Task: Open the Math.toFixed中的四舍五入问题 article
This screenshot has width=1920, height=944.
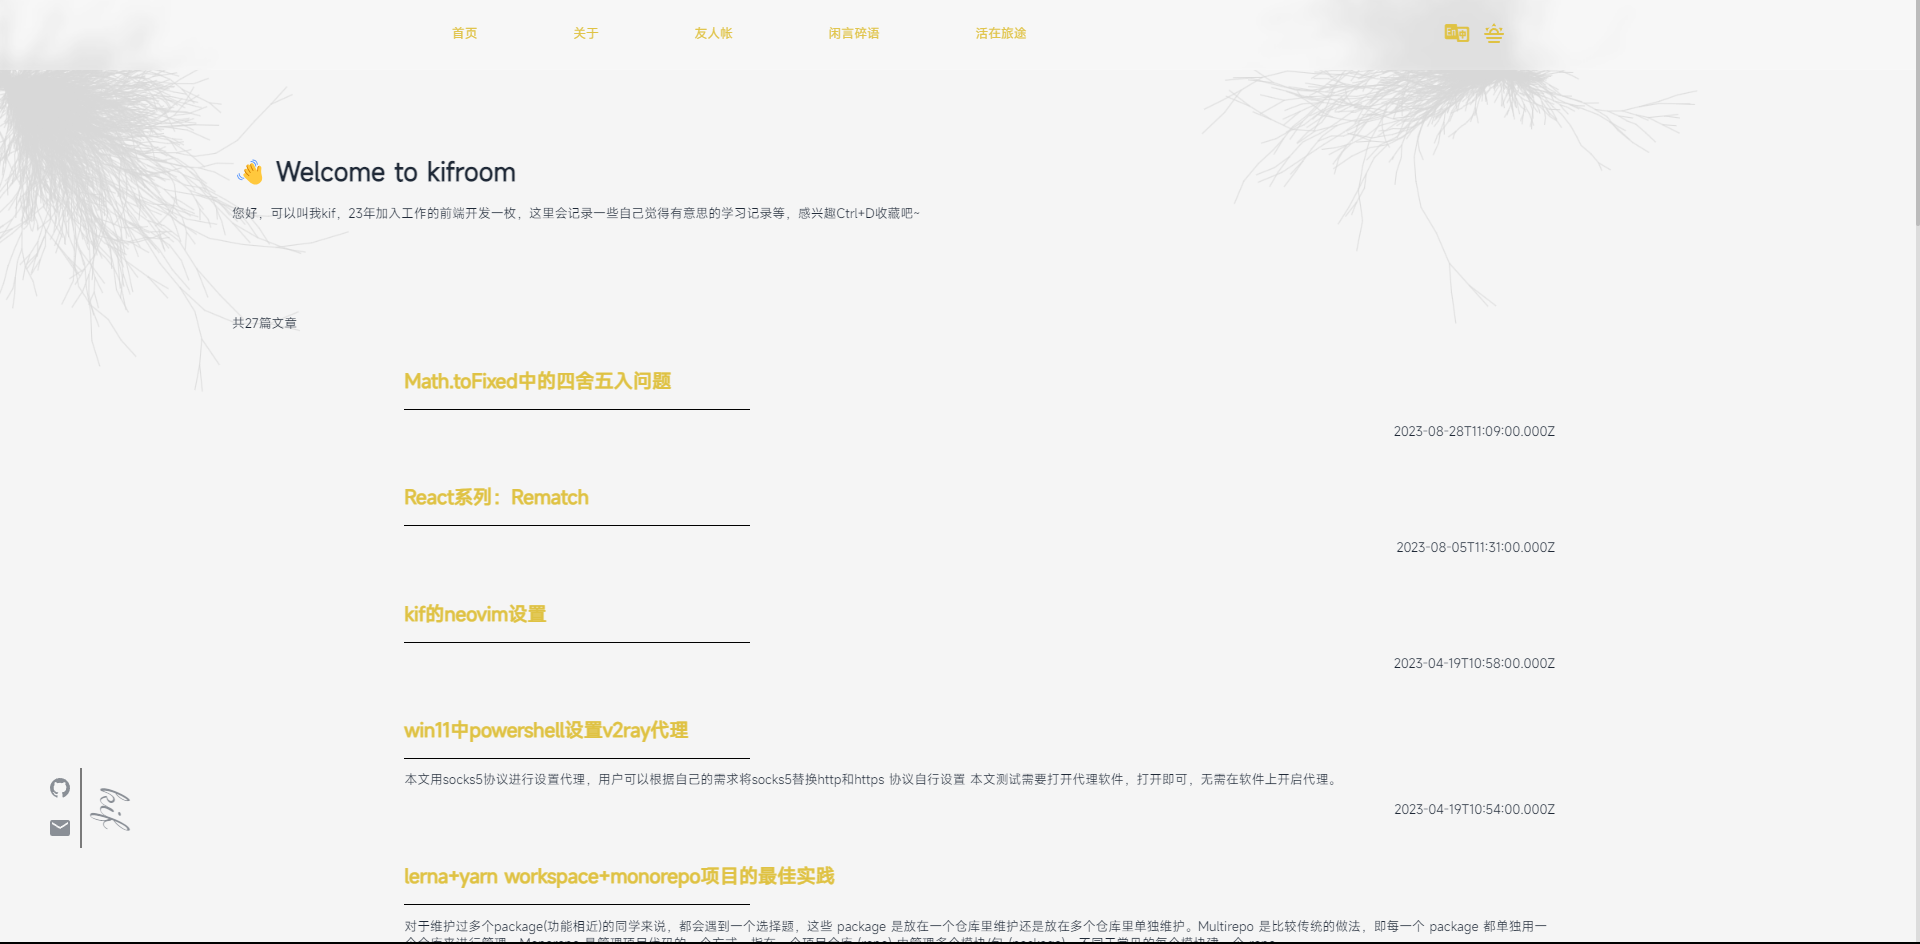Action: pyautogui.click(x=537, y=381)
